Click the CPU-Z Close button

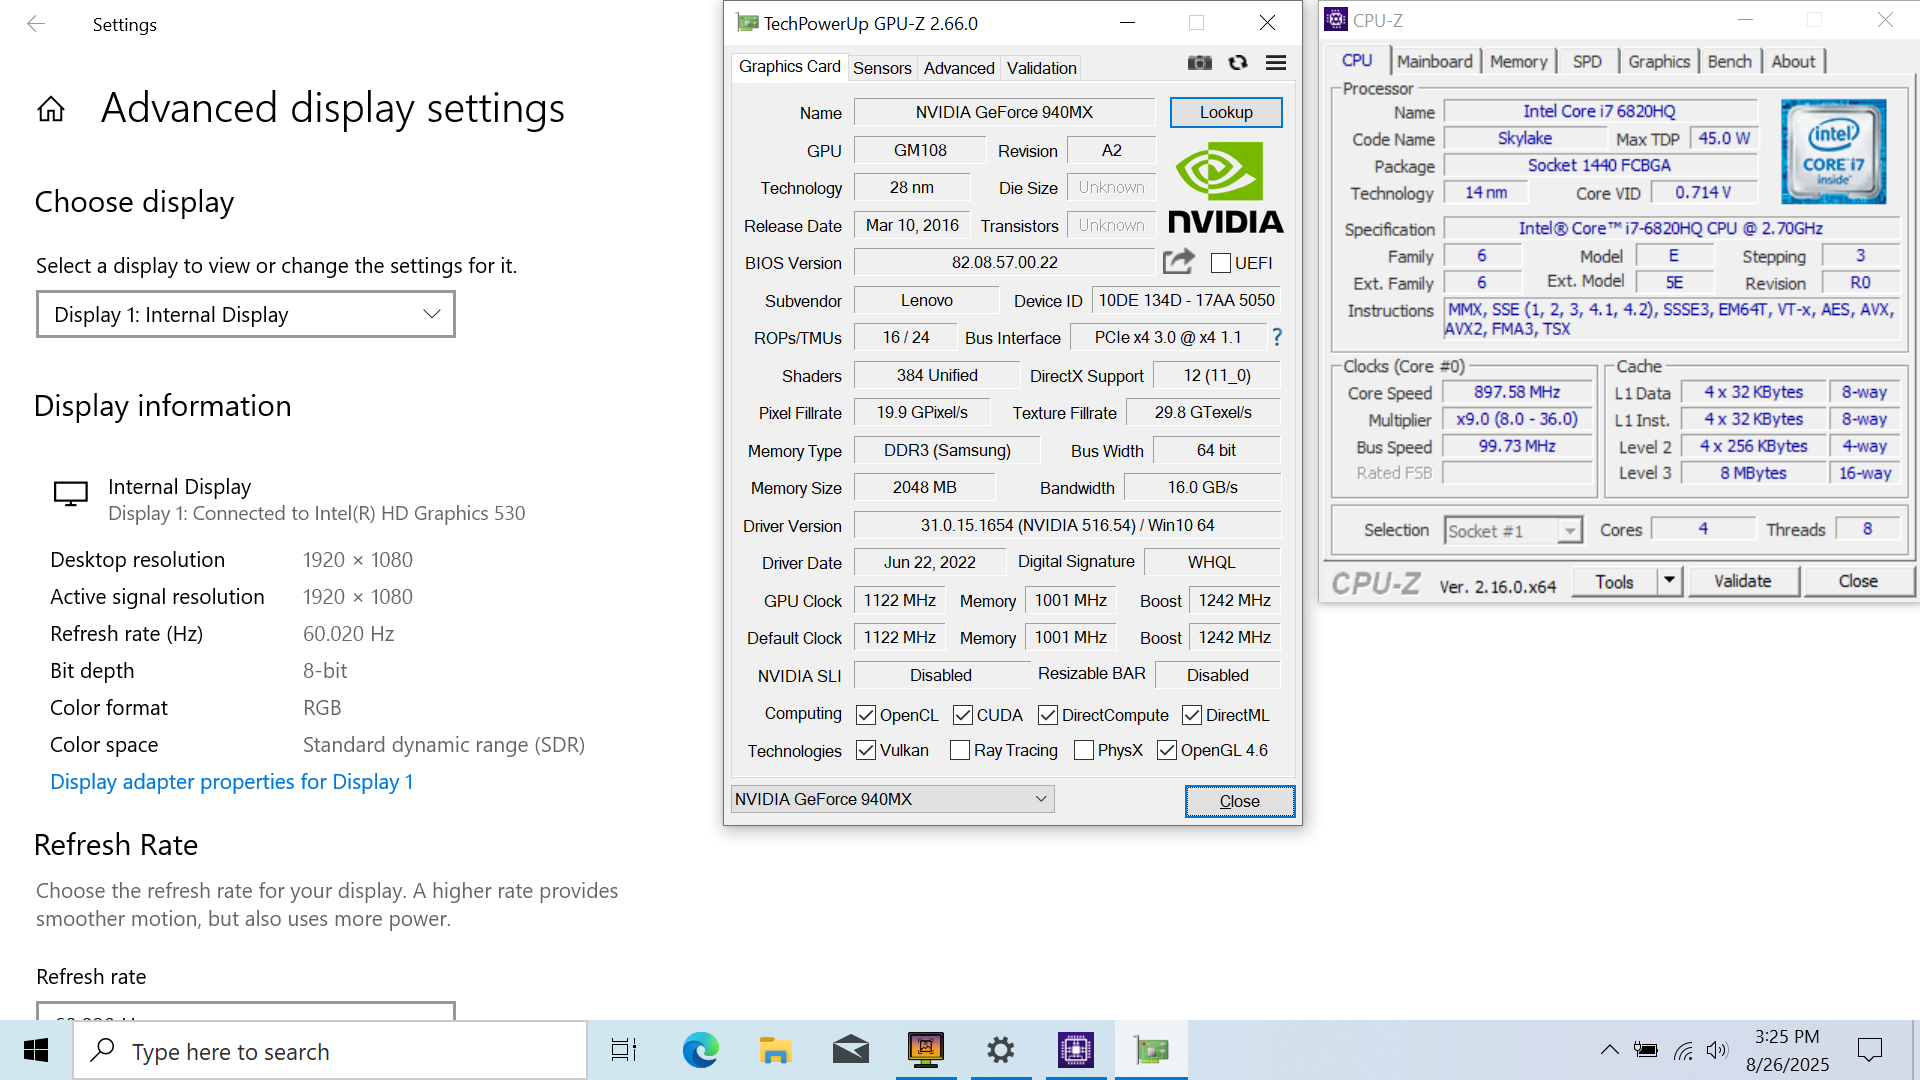[x=1857, y=581]
